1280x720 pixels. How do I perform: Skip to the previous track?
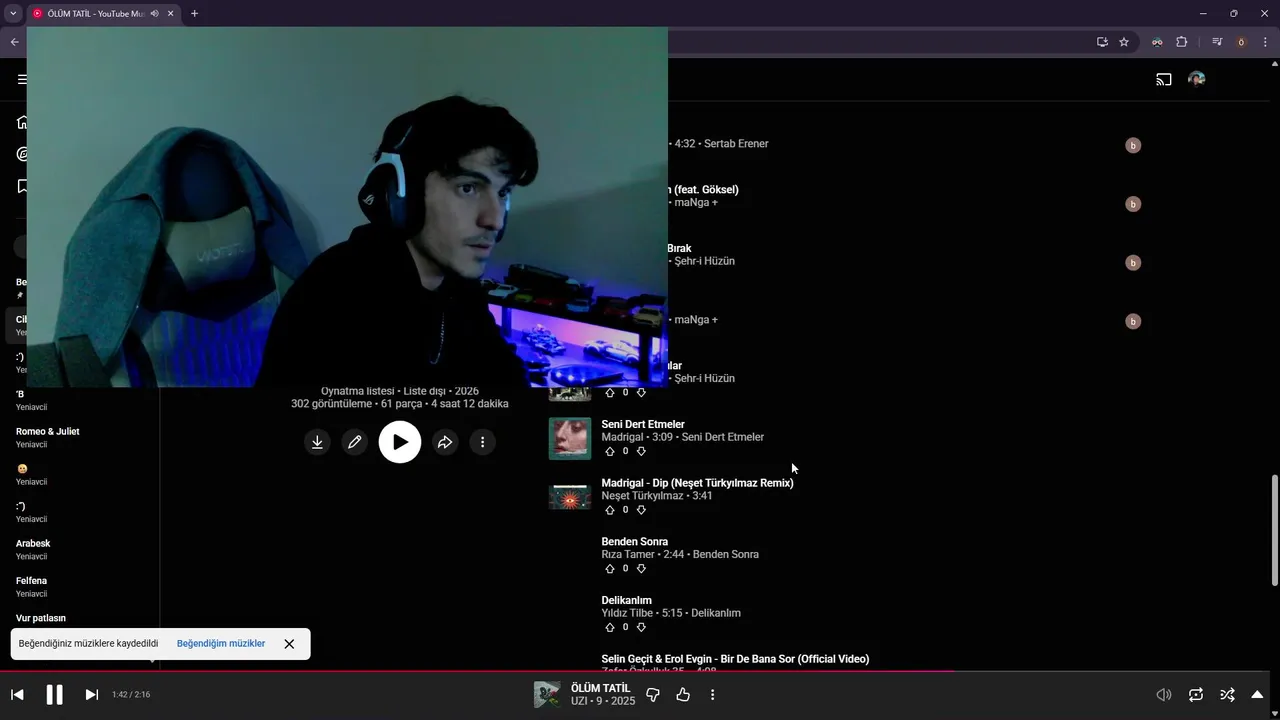(x=17, y=694)
